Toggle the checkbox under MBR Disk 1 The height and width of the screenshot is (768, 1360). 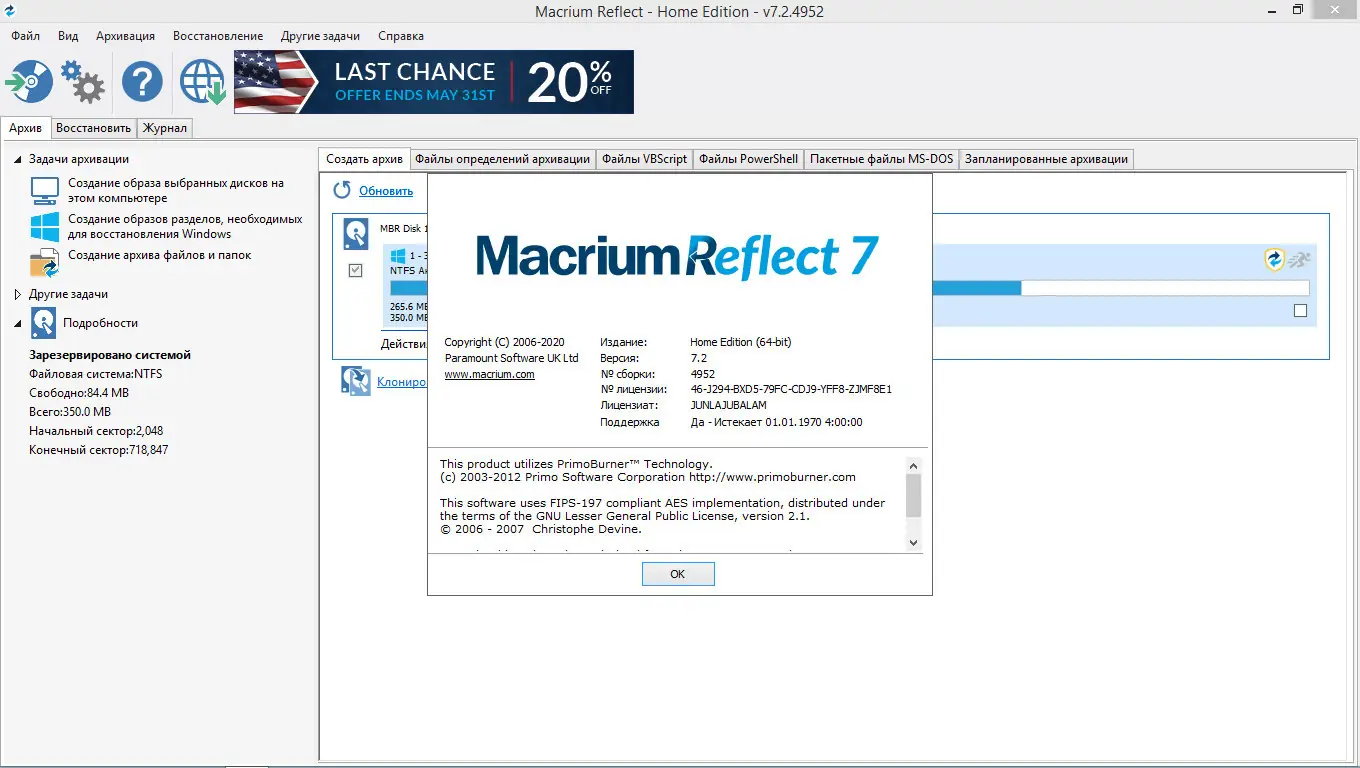[x=355, y=270]
